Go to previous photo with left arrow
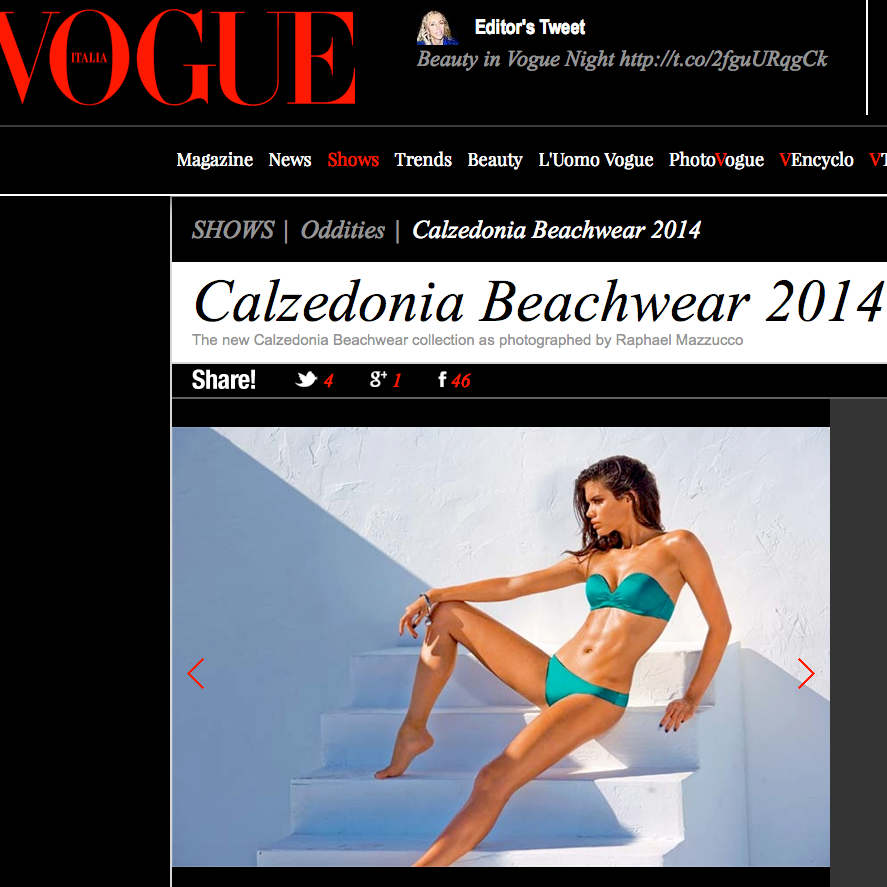 196,673
